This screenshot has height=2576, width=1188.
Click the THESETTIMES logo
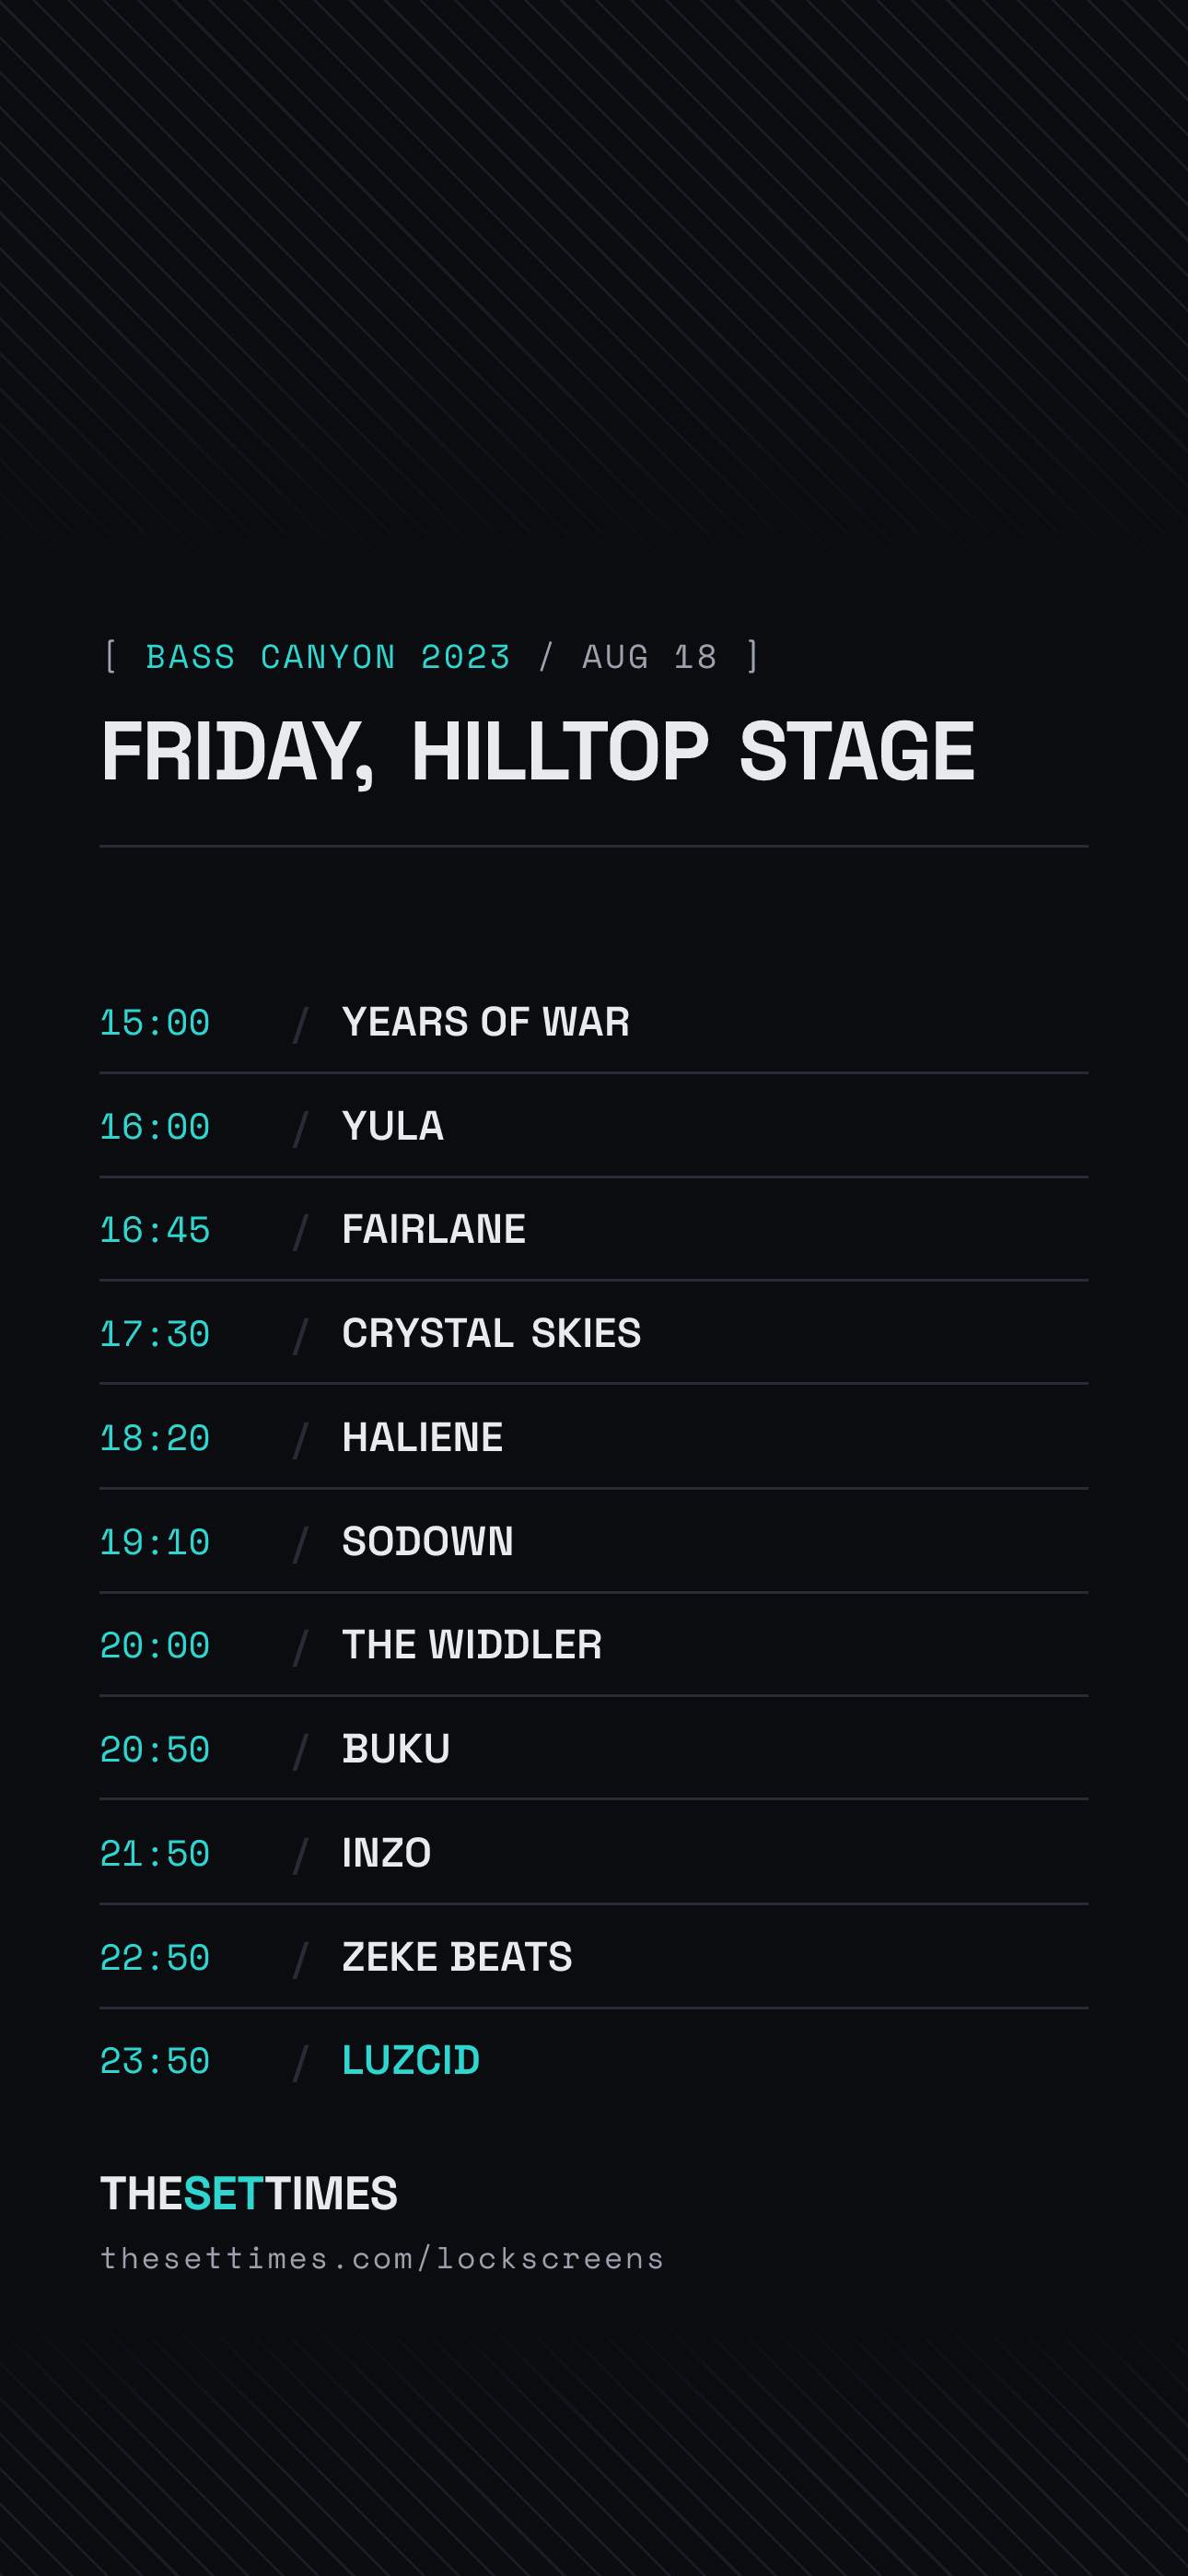[x=249, y=2194]
